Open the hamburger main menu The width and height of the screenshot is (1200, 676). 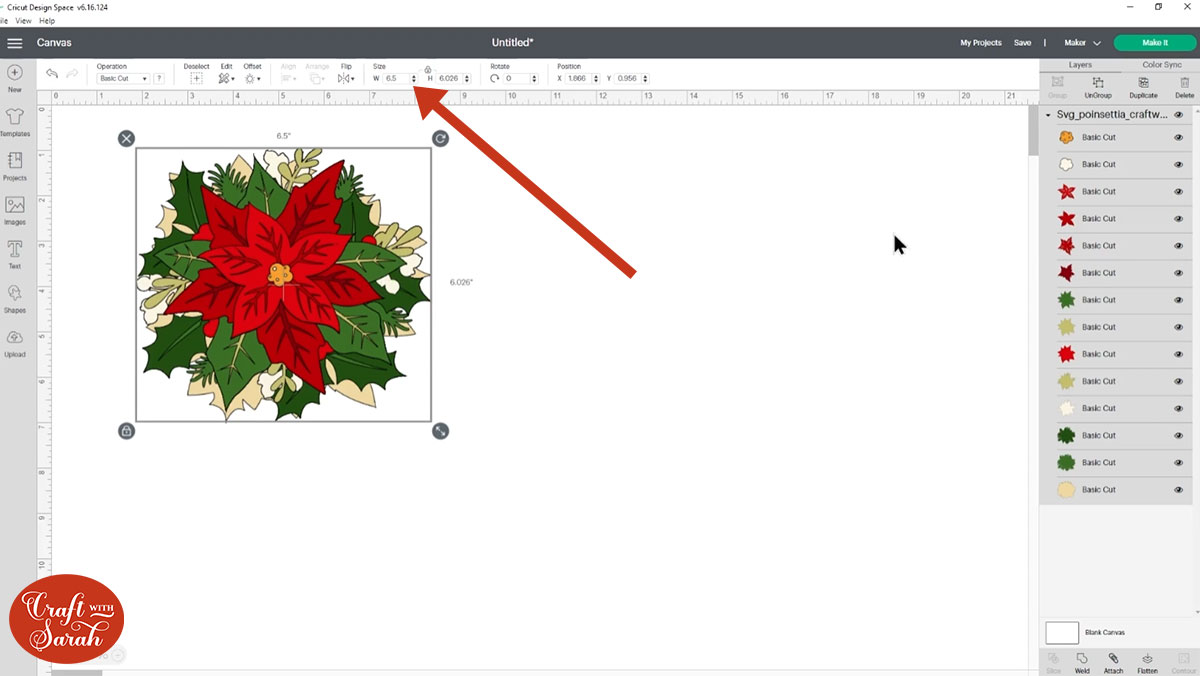(x=14, y=43)
